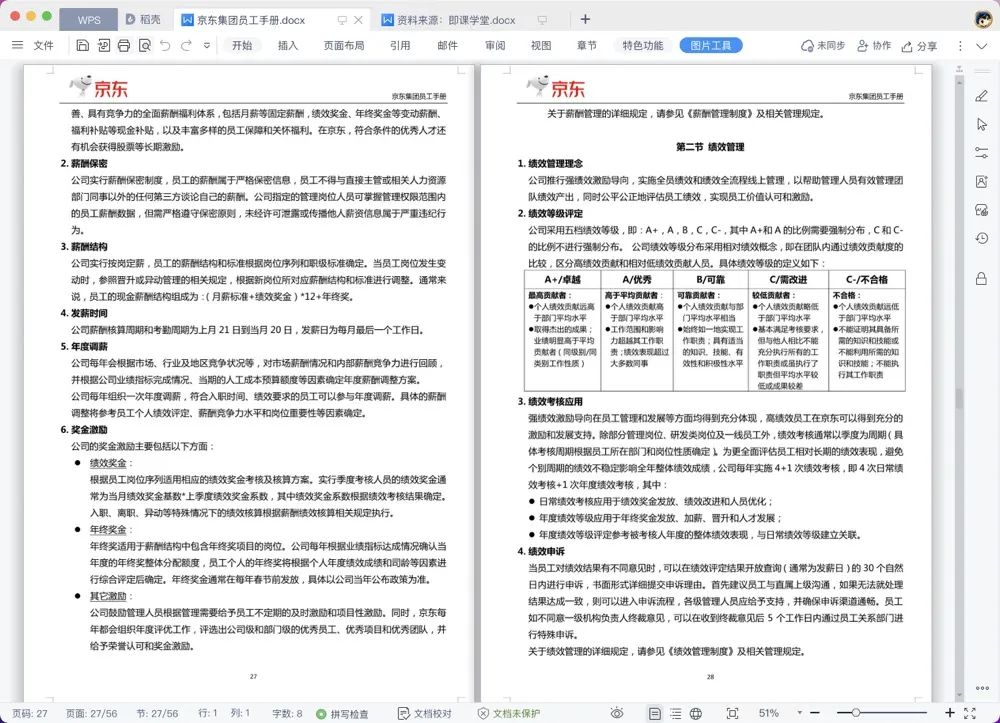Open the vertical three-dot more menu

point(960,46)
